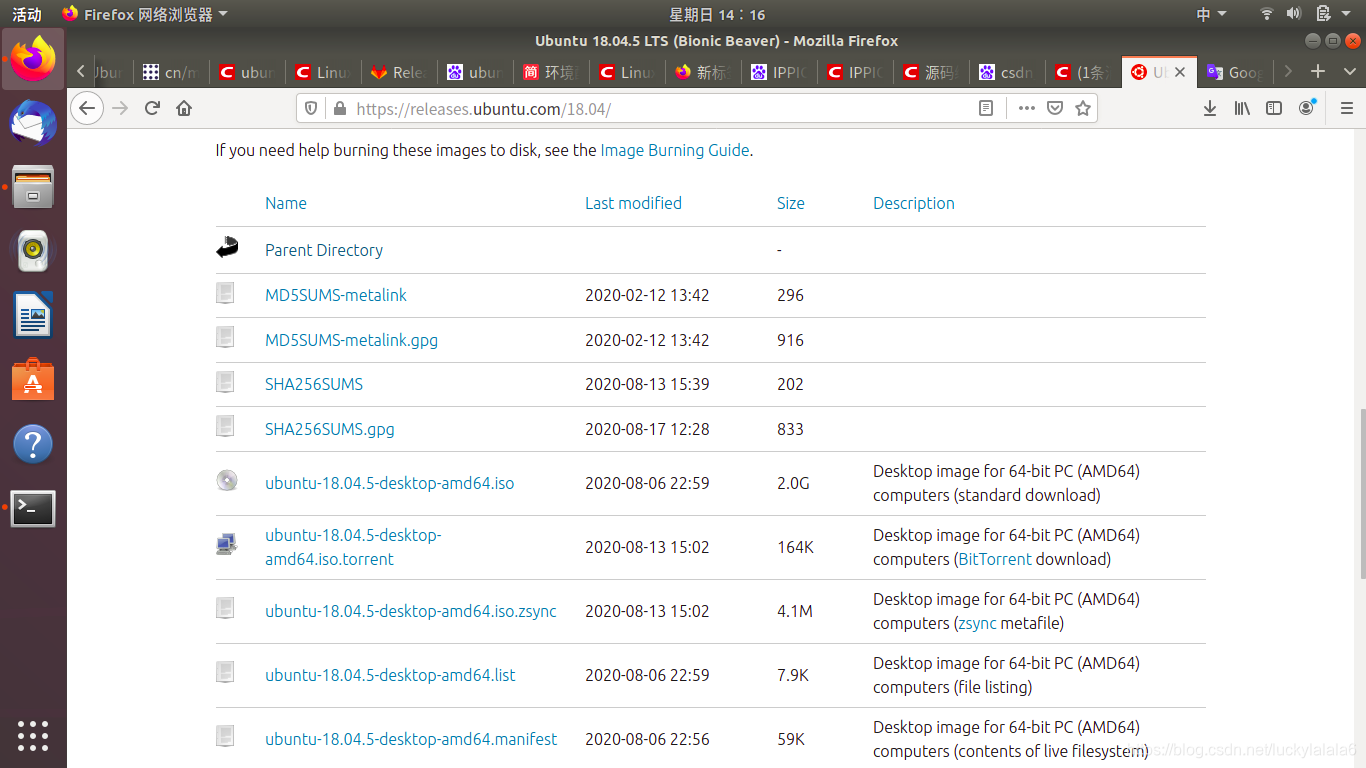
Task: Save page to Pocket icon
Action: (x=1055, y=107)
